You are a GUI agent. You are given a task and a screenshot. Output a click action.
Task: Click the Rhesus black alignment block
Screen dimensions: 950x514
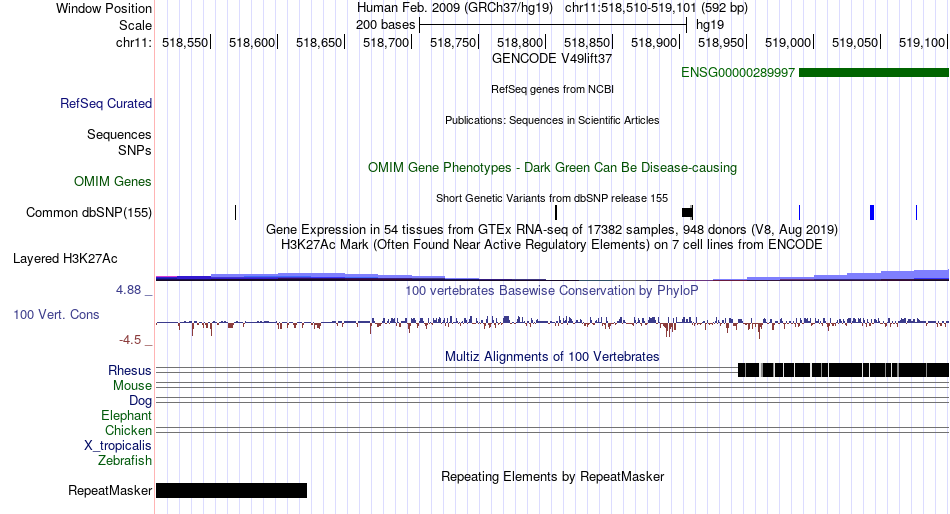pos(843,370)
